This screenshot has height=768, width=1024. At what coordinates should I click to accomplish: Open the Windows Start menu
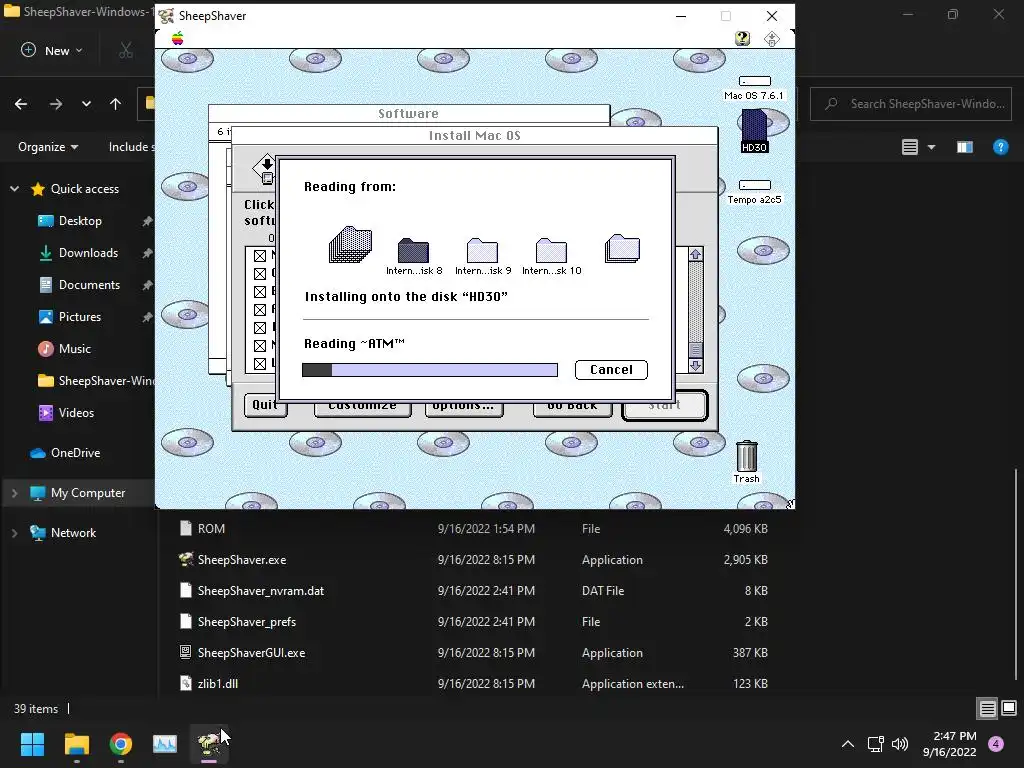[x=32, y=744]
